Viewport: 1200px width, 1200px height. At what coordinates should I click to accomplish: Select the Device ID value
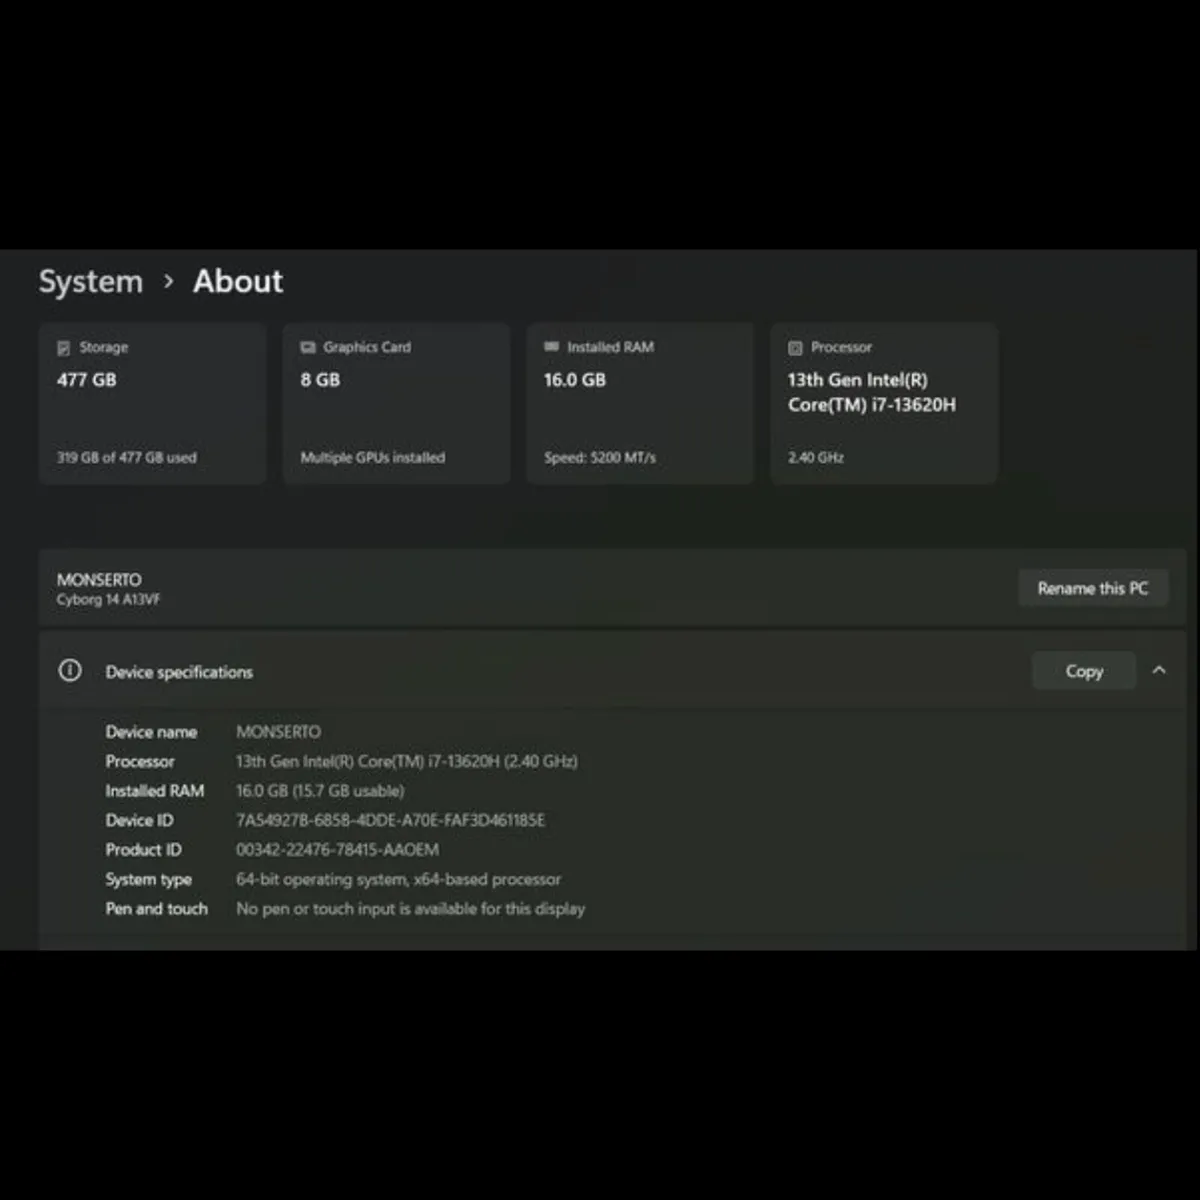click(390, 820)
